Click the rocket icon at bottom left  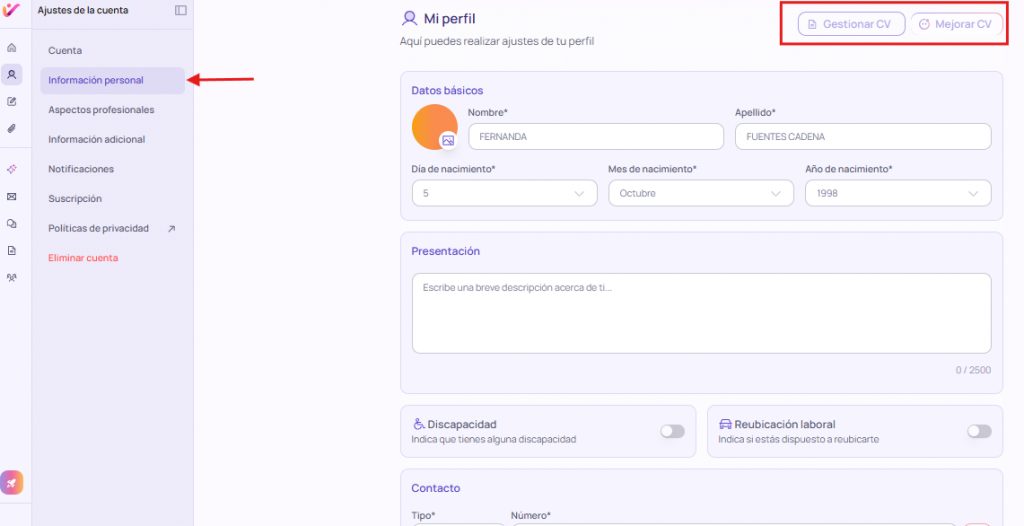12,482
